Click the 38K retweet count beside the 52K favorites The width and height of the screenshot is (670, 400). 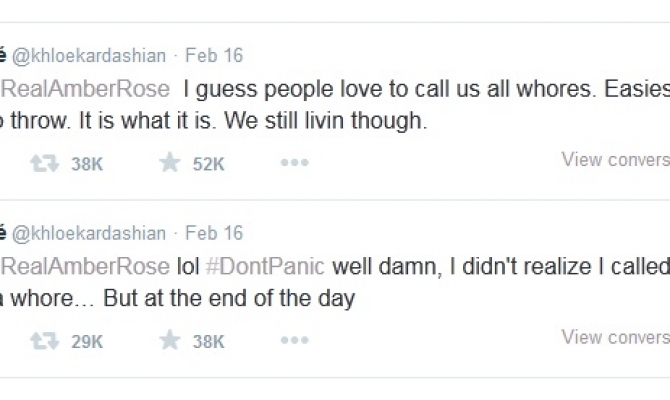pos(87,164)
